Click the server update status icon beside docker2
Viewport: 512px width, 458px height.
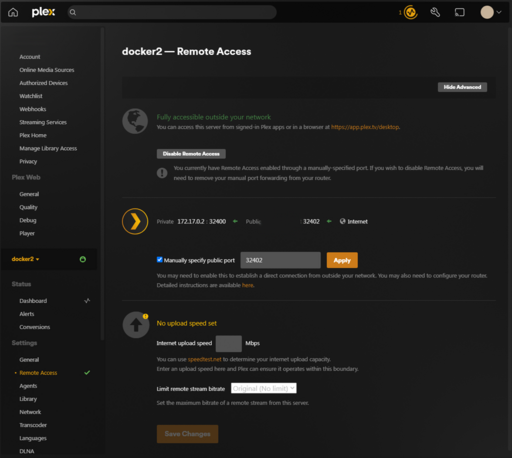pyautogui.click(x=83, y=259)
